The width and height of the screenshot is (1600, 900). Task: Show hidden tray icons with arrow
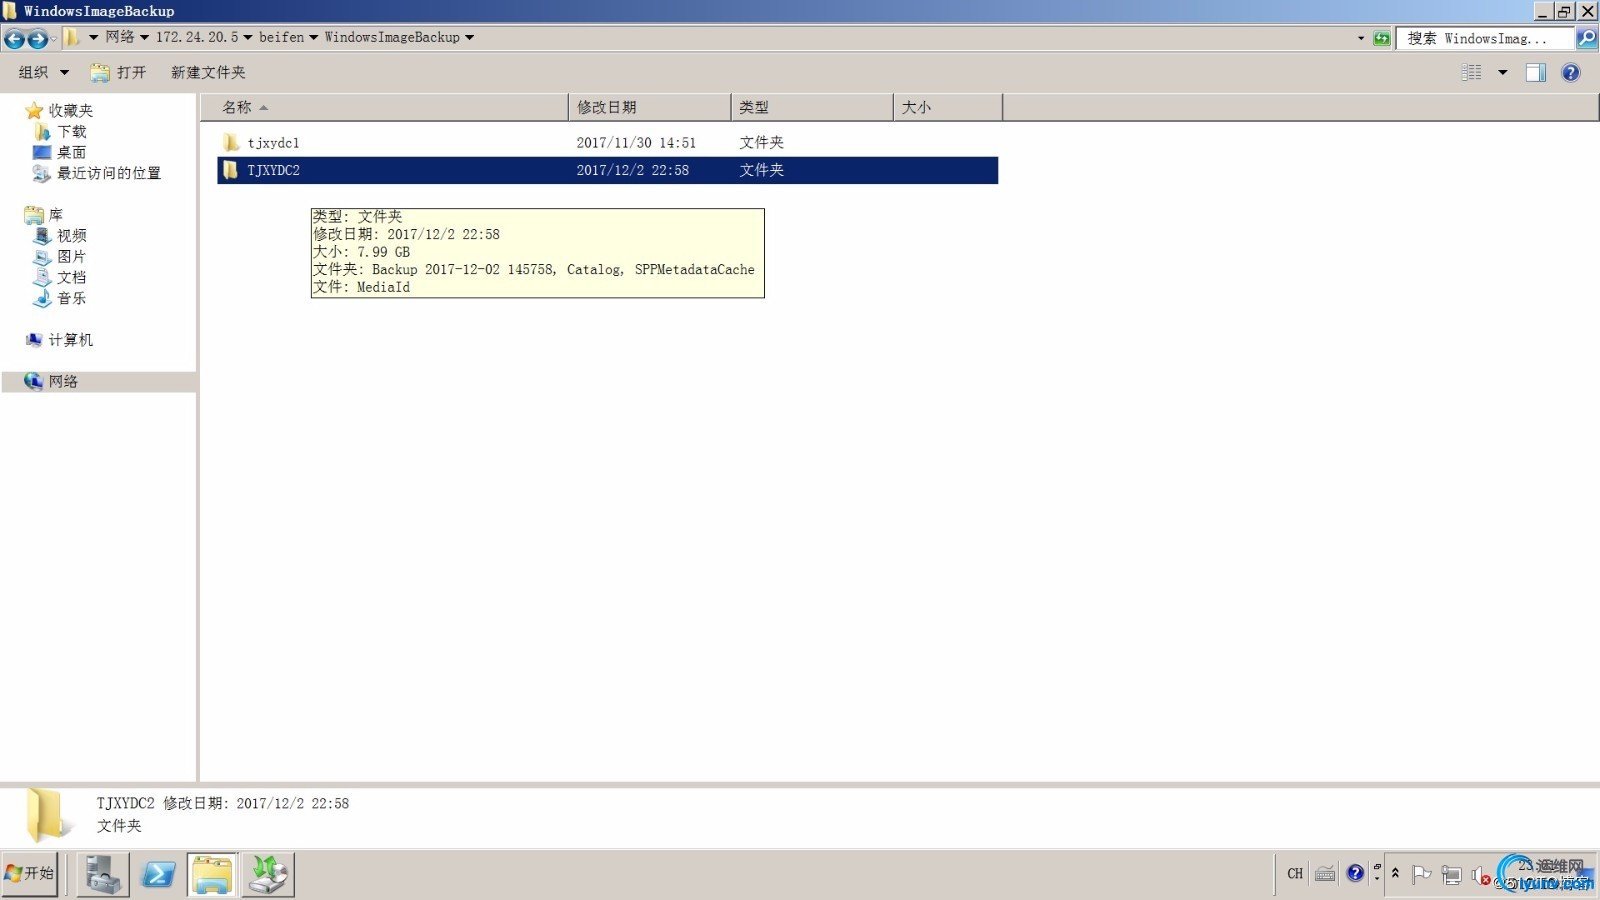pos(1395,873)
